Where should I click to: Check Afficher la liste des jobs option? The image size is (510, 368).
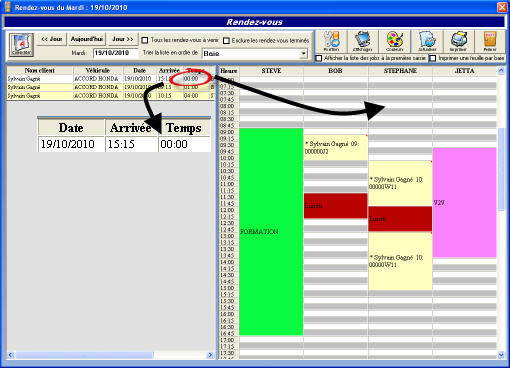[x=319, y=58]
